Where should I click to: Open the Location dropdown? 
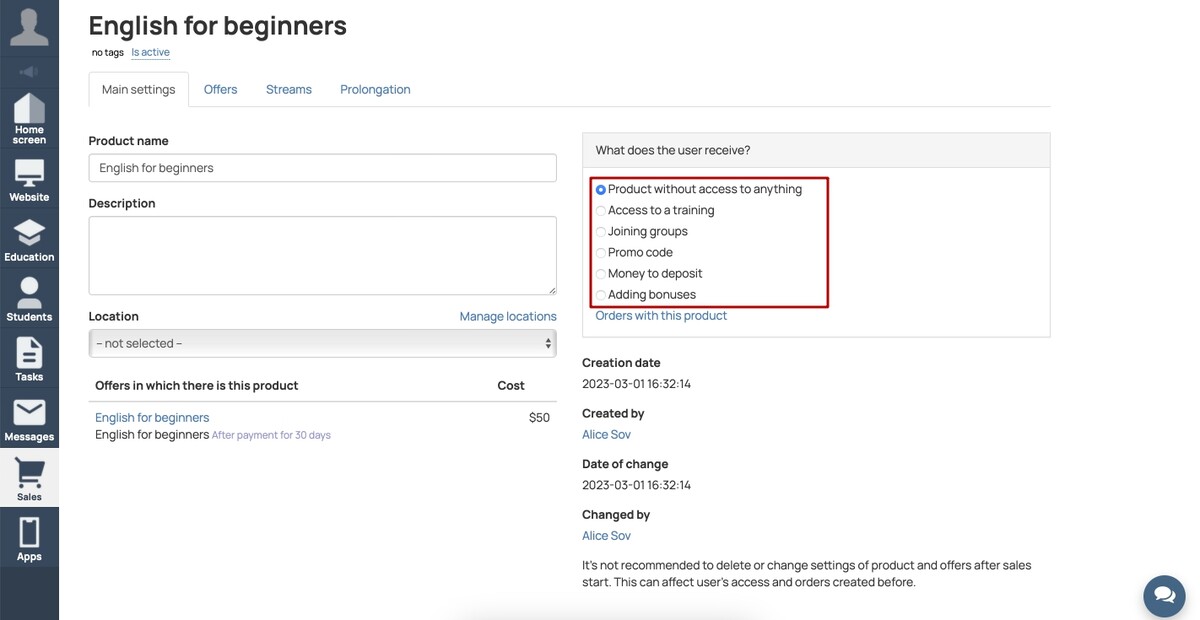click(322, 343)
